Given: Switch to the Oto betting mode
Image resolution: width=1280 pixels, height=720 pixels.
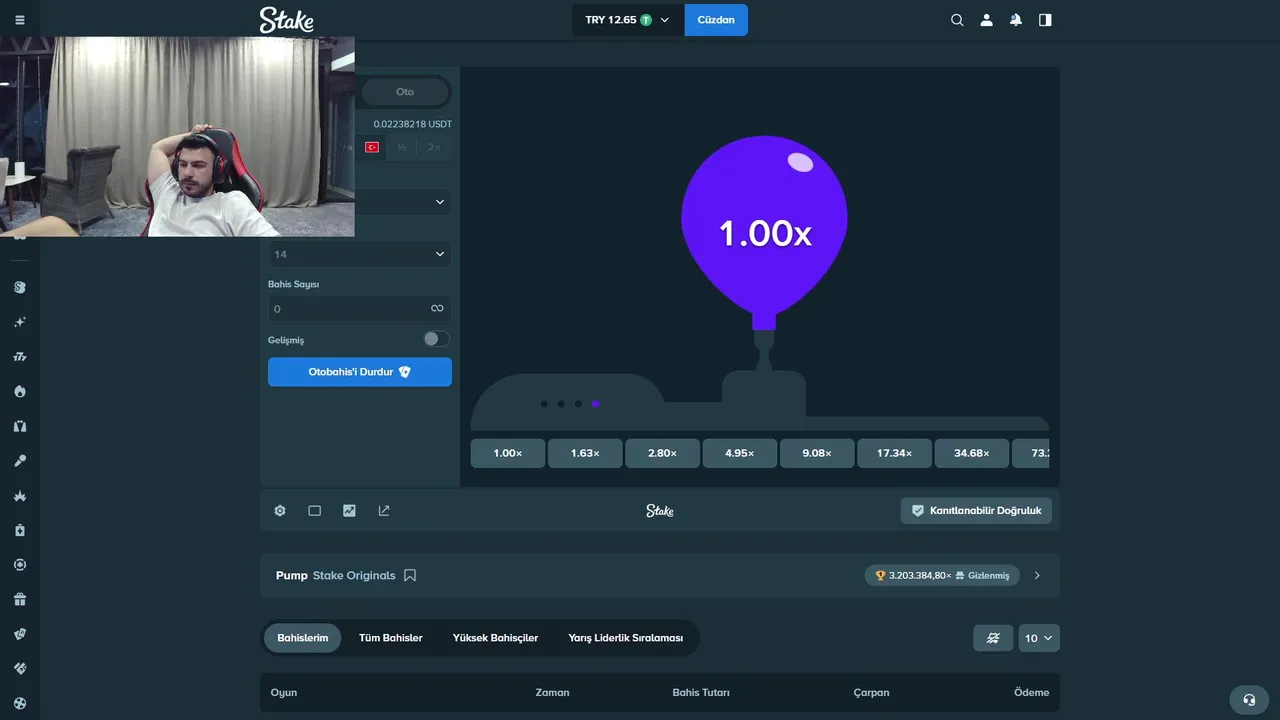Looking at the screenshot, I should (405, 92).
